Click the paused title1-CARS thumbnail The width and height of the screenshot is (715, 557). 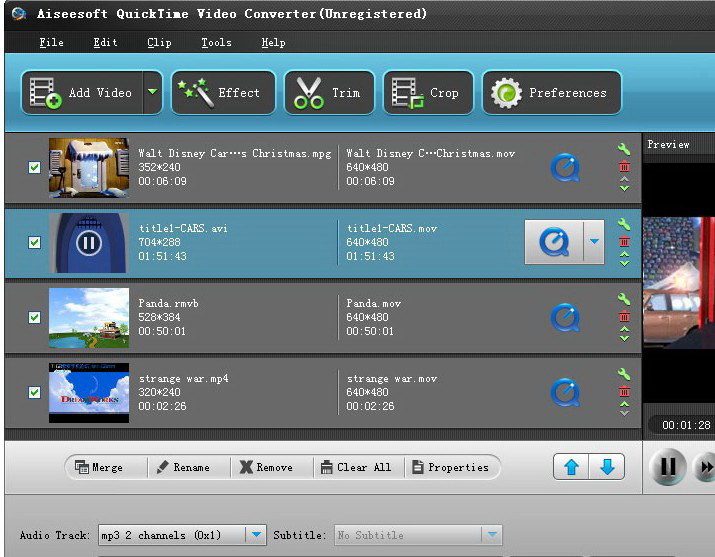coord(89,243)
